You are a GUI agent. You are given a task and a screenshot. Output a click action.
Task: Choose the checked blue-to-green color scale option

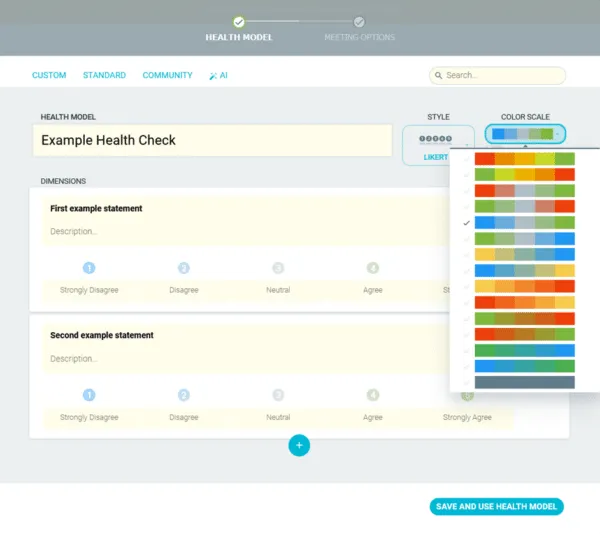click(525, 223)
